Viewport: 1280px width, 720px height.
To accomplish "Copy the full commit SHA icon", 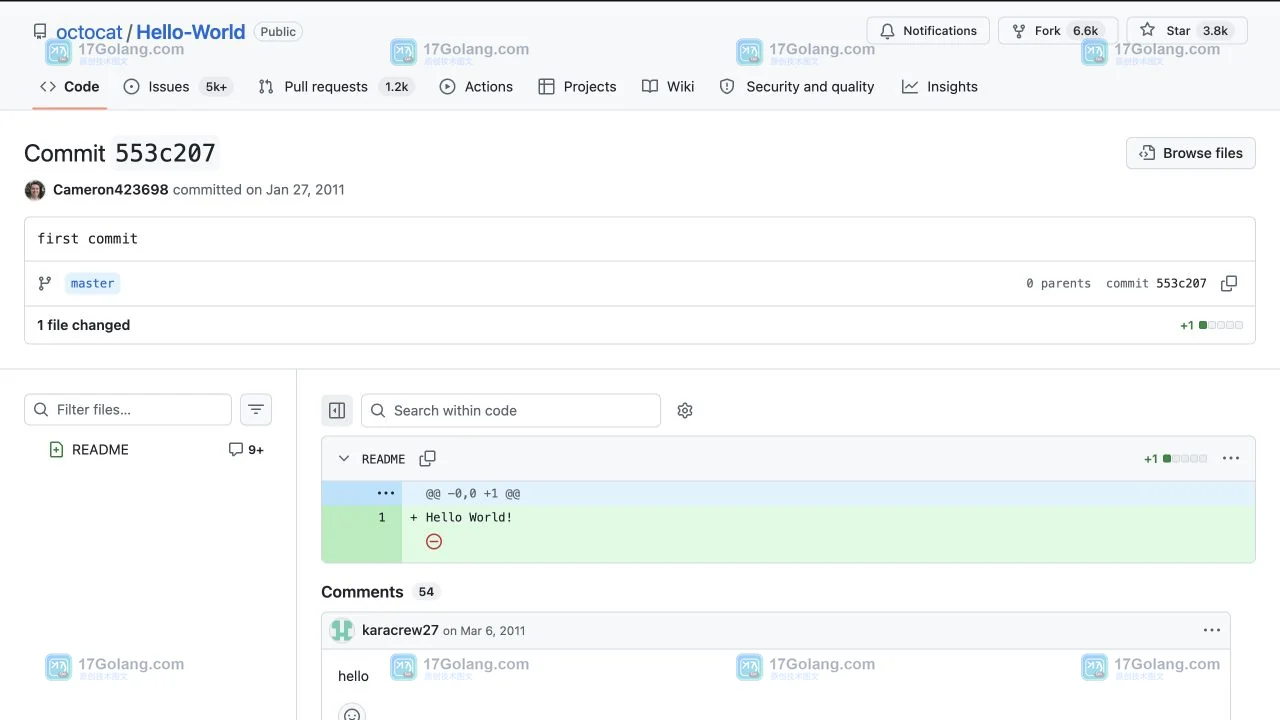I will 1229,284.
